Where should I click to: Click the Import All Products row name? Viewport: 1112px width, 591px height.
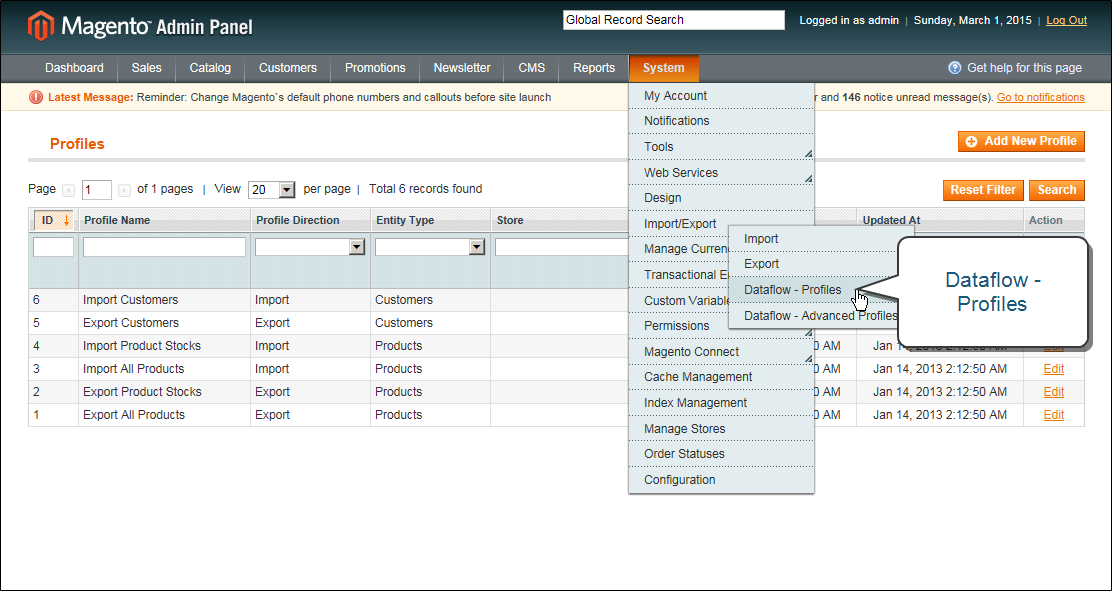tap(133, 369)
